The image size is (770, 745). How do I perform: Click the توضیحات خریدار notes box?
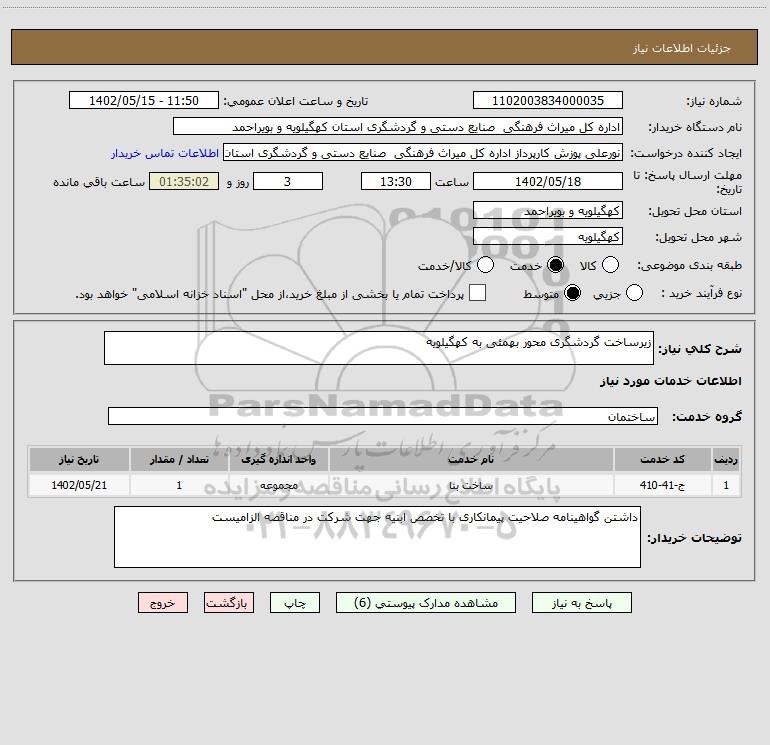coord(377,537)
